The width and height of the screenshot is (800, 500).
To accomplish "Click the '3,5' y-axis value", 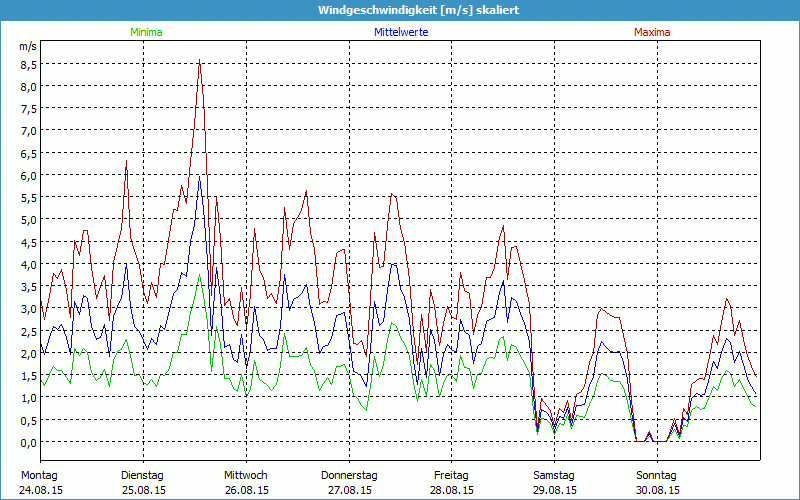I will (29, 287).
